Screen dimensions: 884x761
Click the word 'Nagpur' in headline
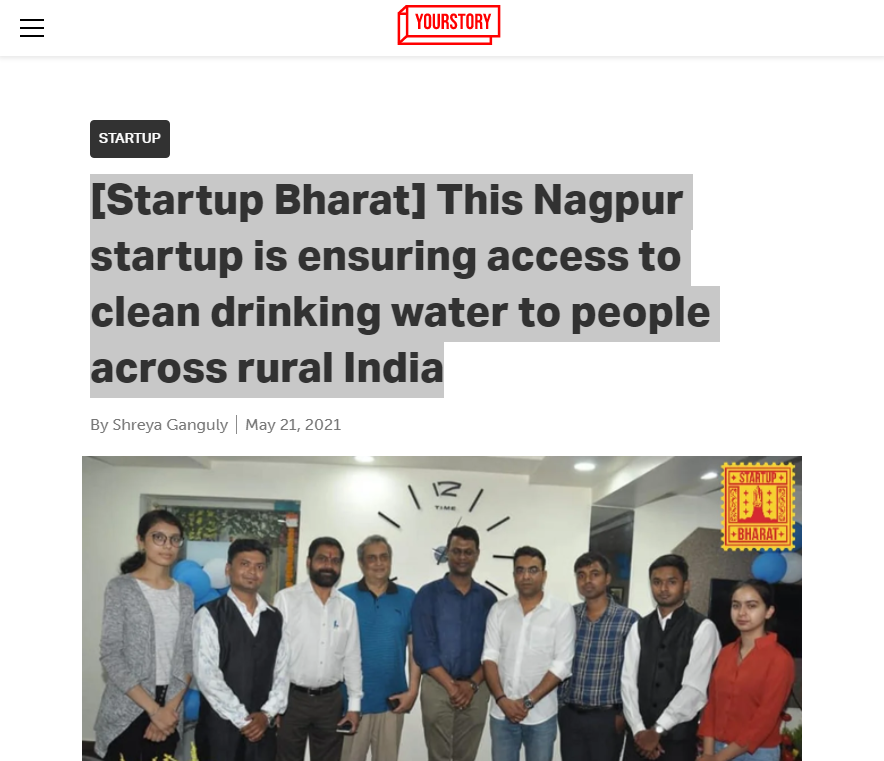coord(608,202)
